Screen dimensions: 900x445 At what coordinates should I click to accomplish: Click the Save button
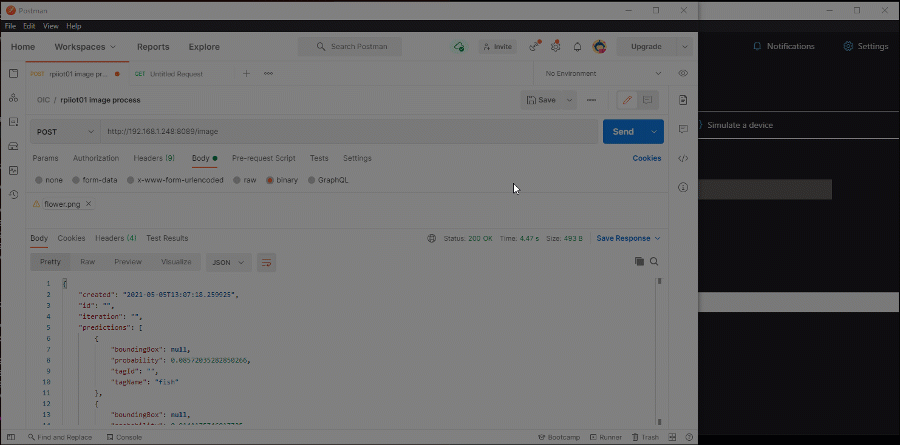pos(541,100)
